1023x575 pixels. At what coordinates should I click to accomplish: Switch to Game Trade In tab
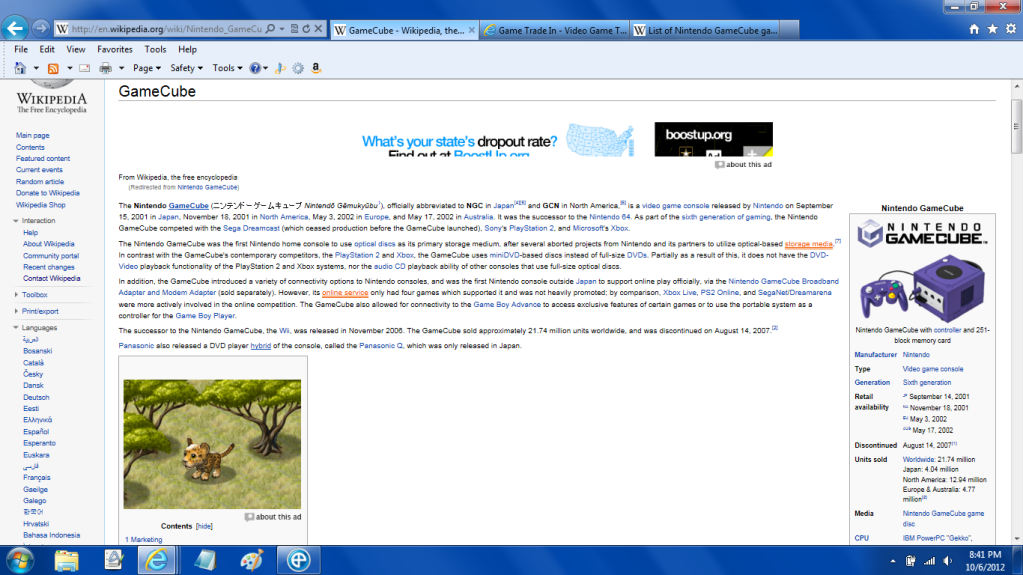[x=556, y=30]
